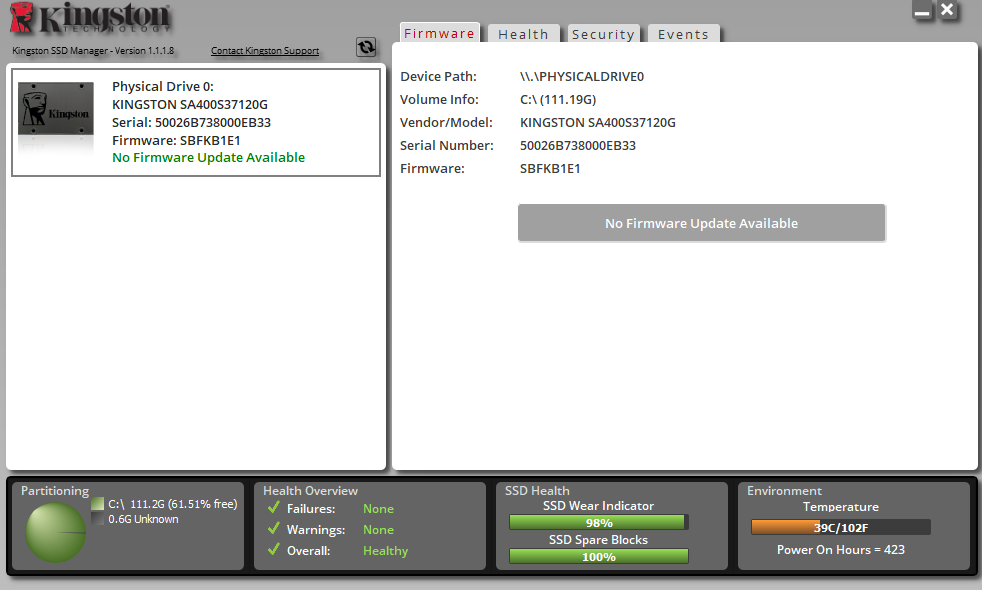Image resolution: width=982 pixels, height=590 pixels.
Task: Click the Kingston logo at top left
Action: 90,18
